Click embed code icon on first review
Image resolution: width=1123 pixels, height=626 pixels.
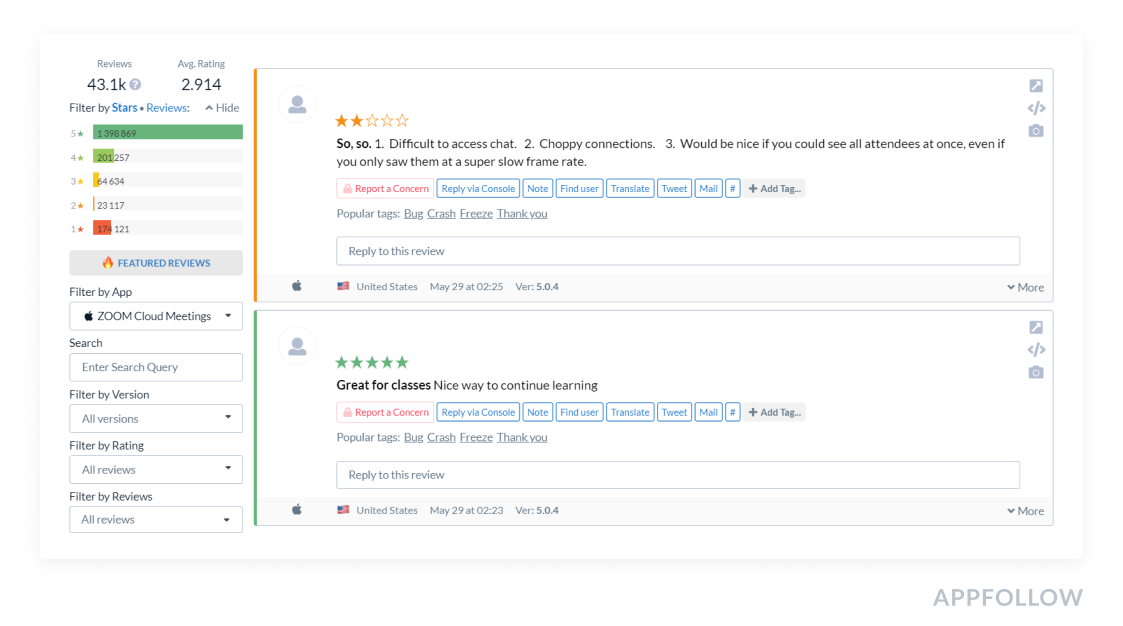1036,108
